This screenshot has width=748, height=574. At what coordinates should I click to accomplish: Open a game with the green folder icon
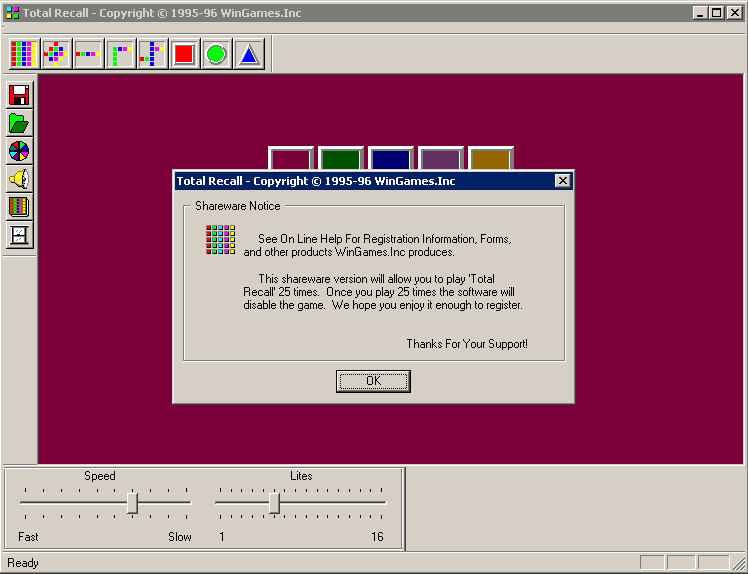pos(19,123)
